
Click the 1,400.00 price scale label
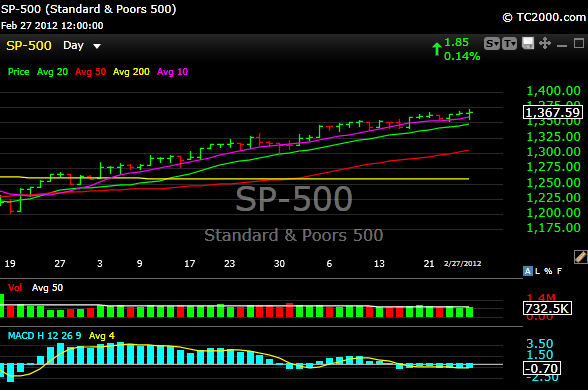click(554, 91)
